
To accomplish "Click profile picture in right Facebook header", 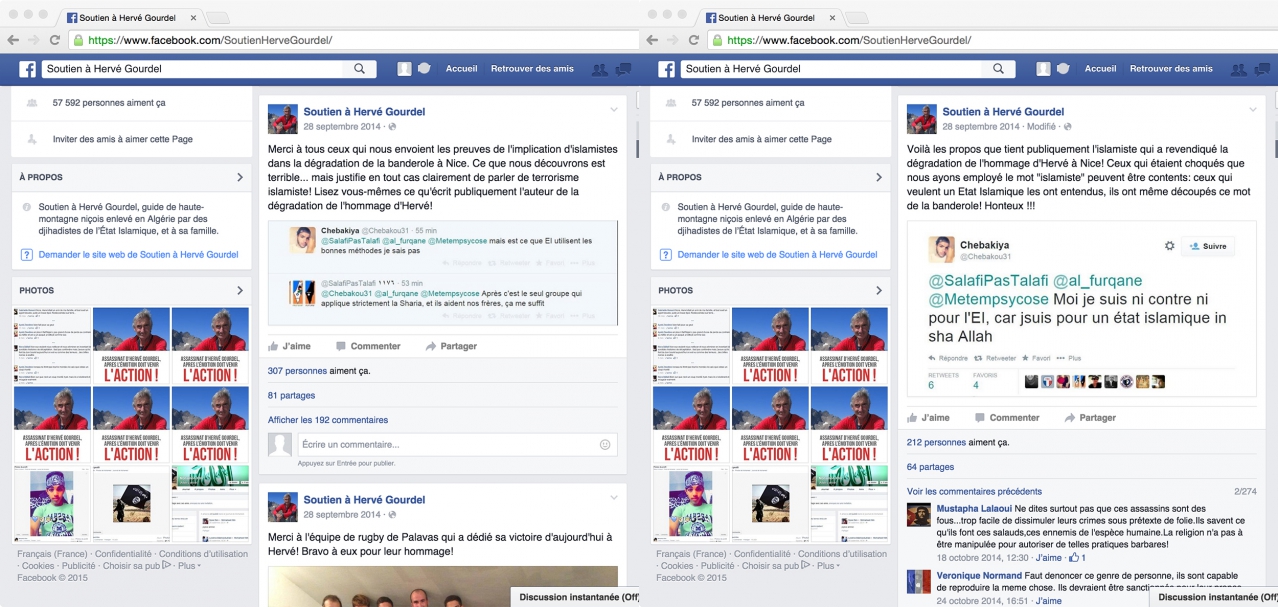I will [x=1044, y=69].
